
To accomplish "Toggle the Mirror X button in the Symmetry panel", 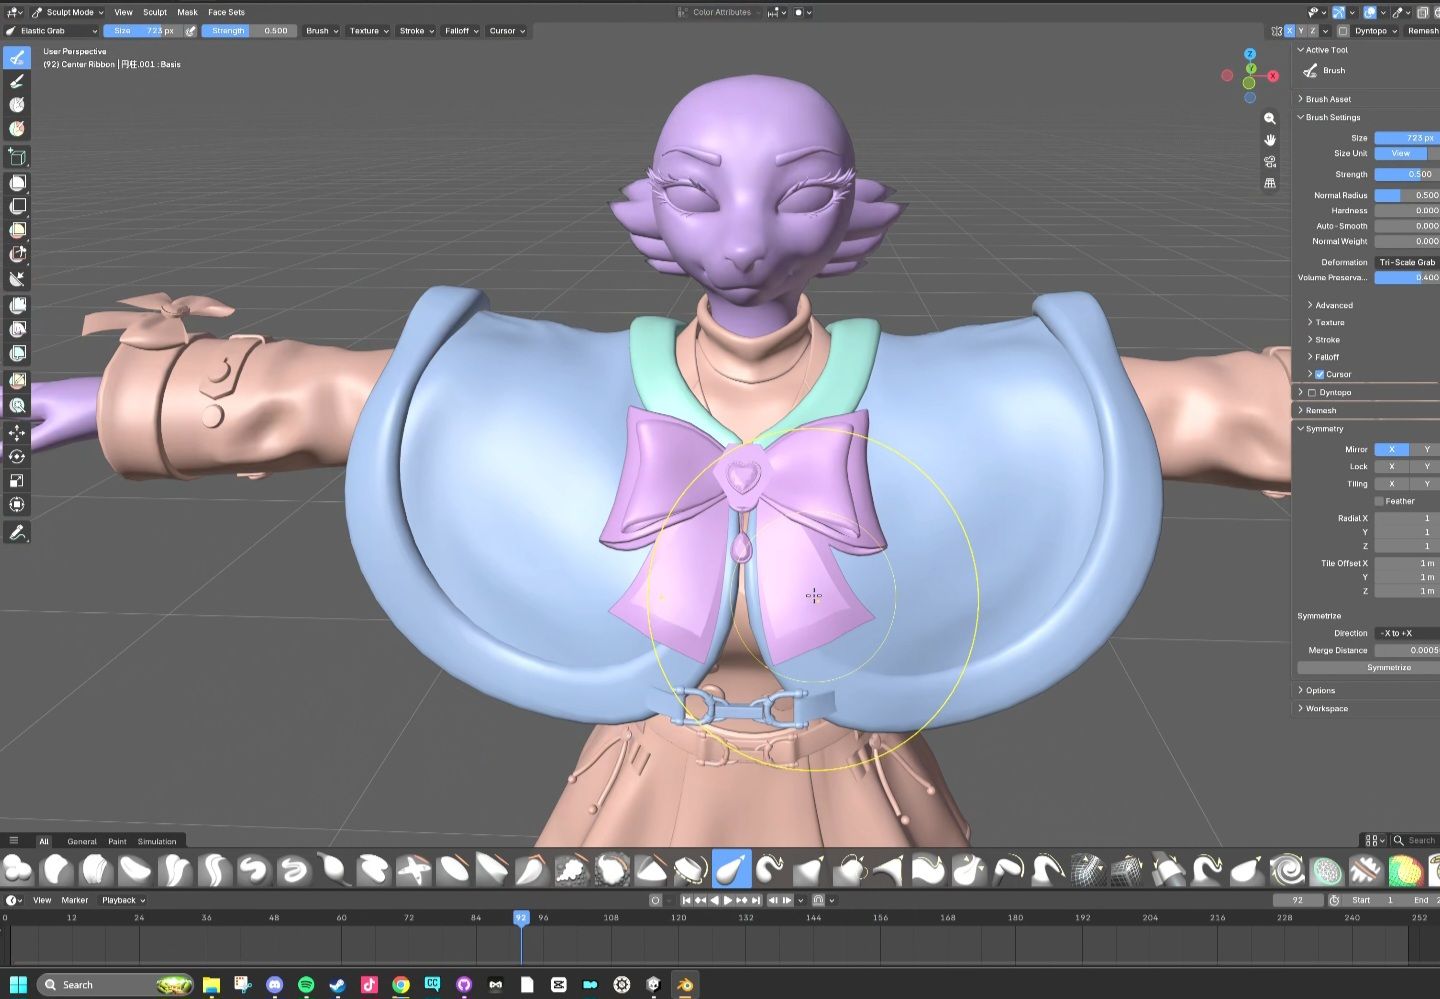I will coord(1391,449).
